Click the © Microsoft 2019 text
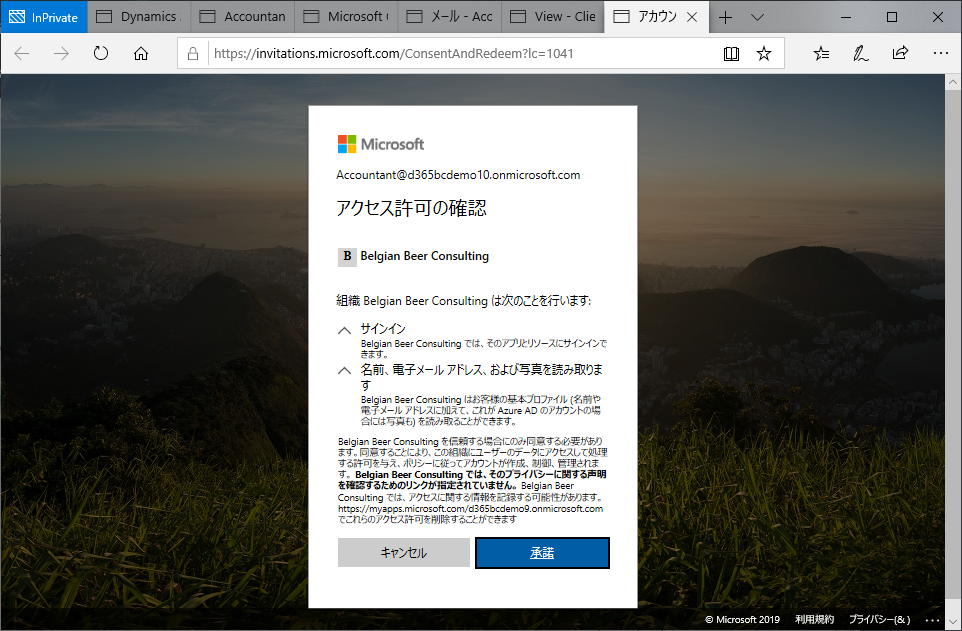The image size is (962, 631). pyautogui.click(x=742, y=619)
